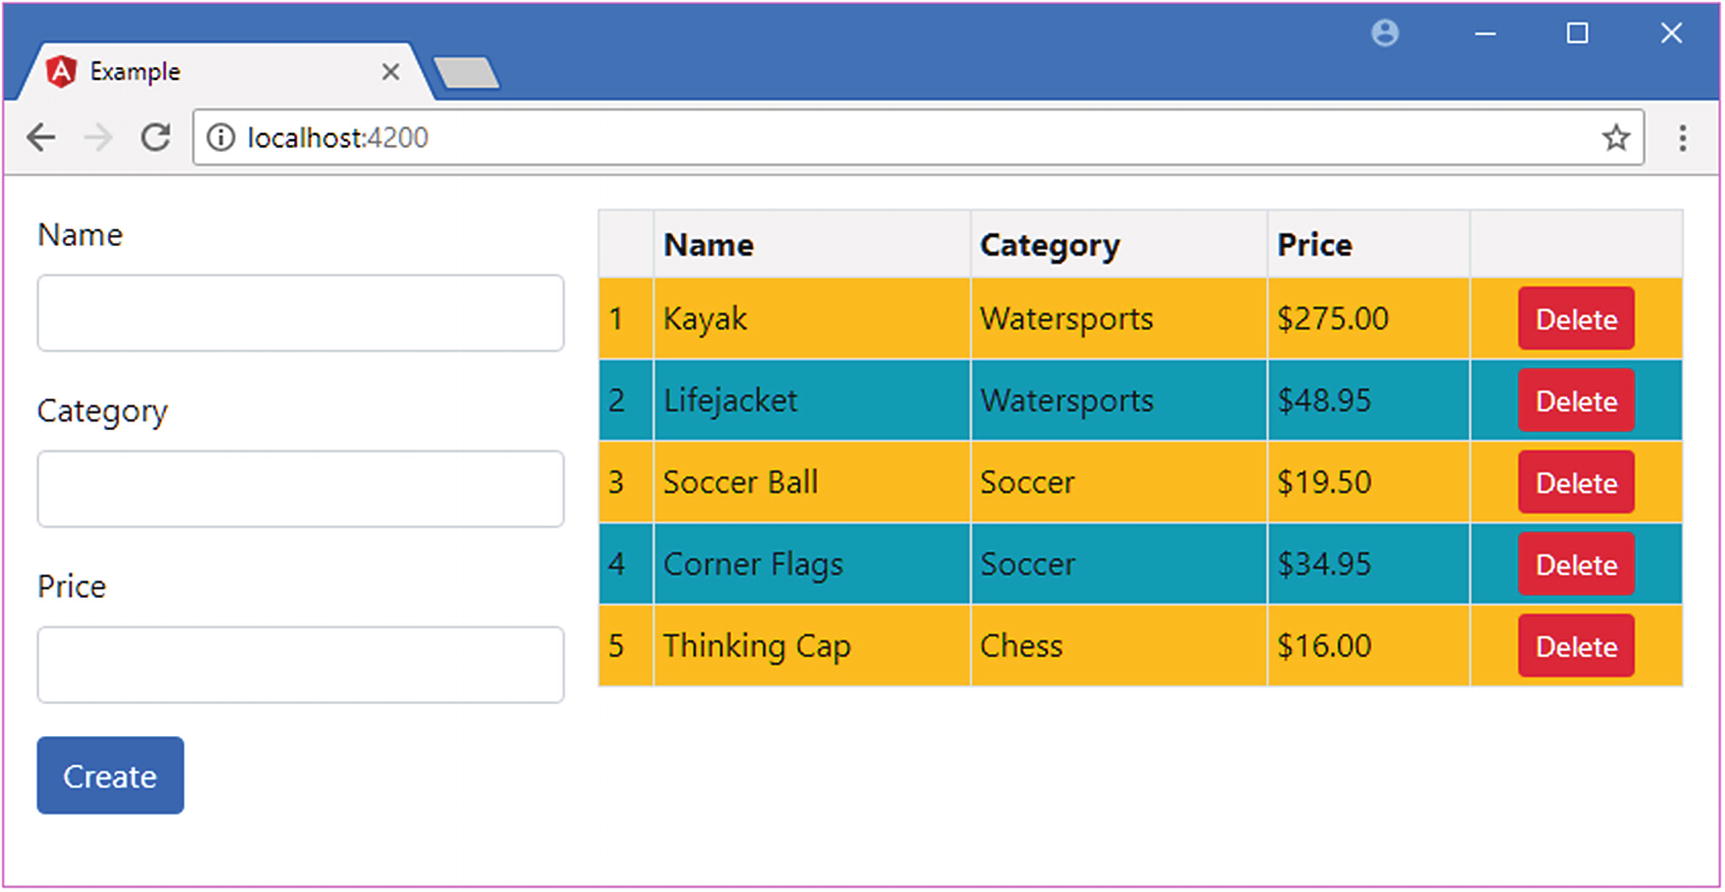Screen dimensions: 1725x892
Task: Reload the page with the refresh icon
Action: (156, 137)
